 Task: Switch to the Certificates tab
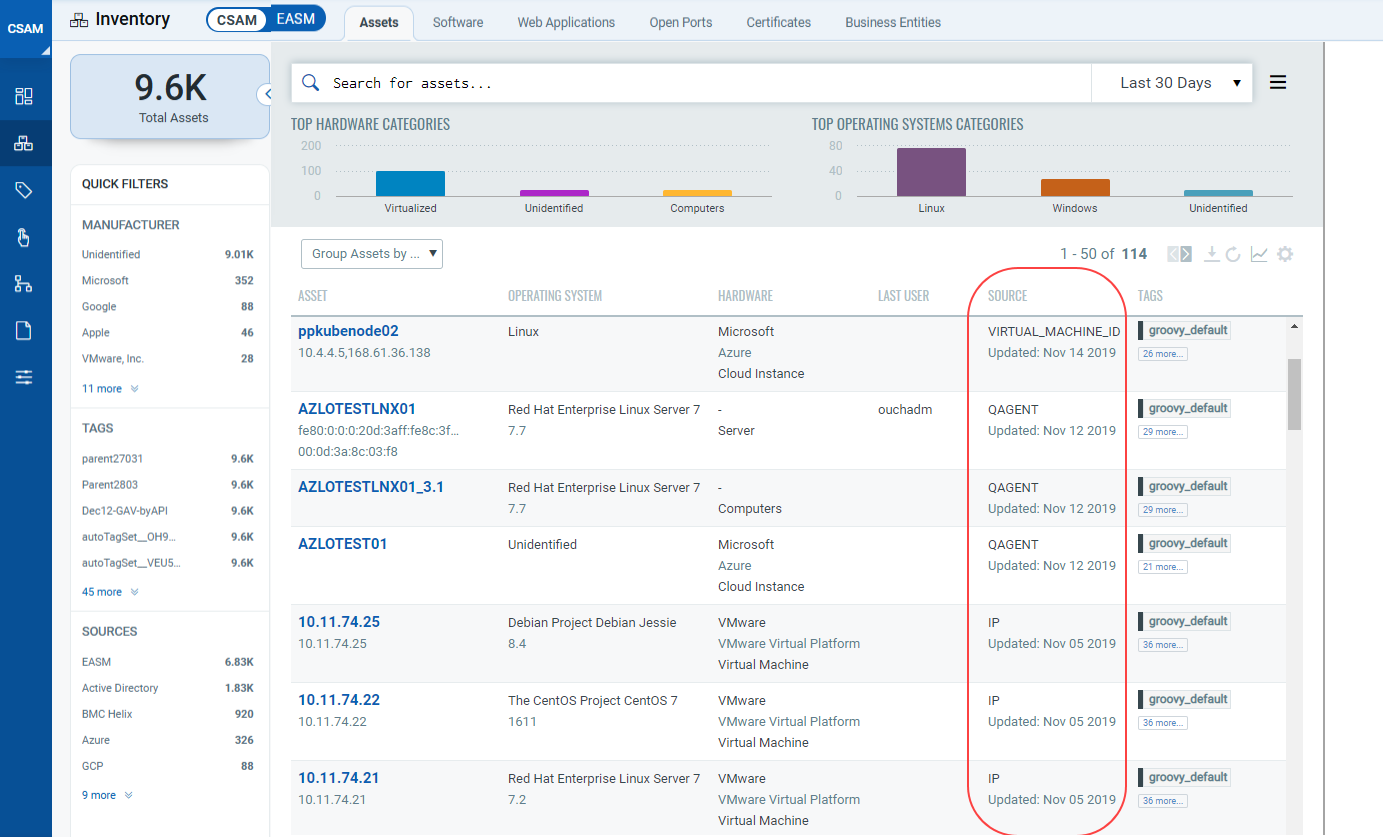tap(779, 22)
